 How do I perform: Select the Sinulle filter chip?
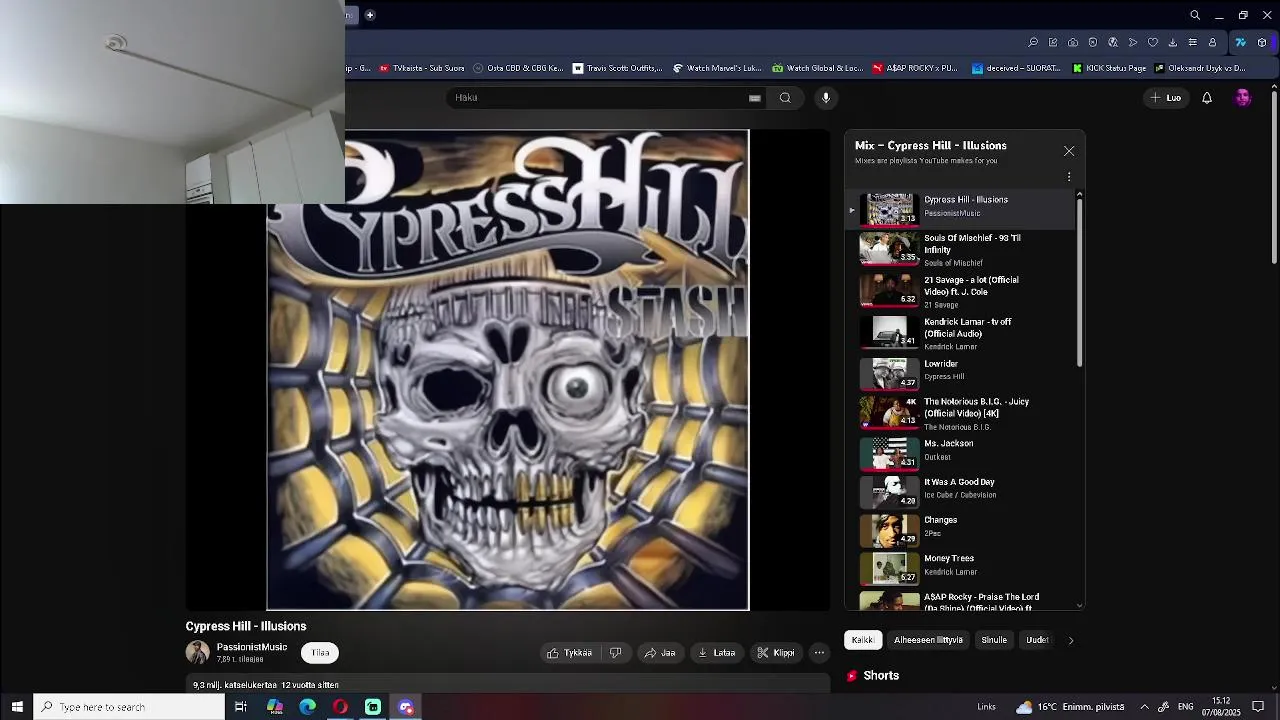(x=994, y=640)
